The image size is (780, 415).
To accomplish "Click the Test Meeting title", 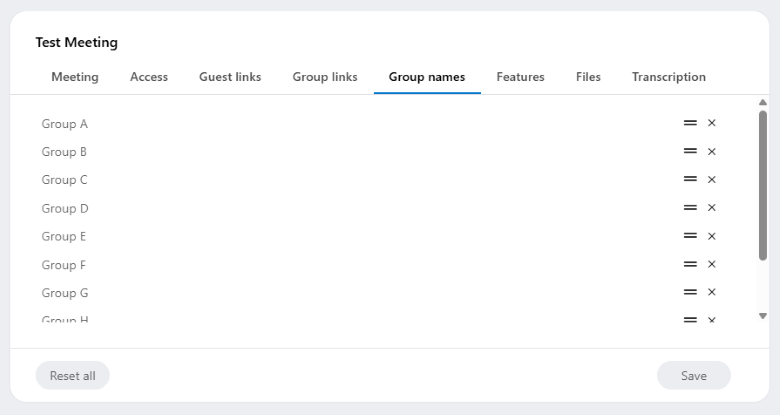I will coord(77,42).
